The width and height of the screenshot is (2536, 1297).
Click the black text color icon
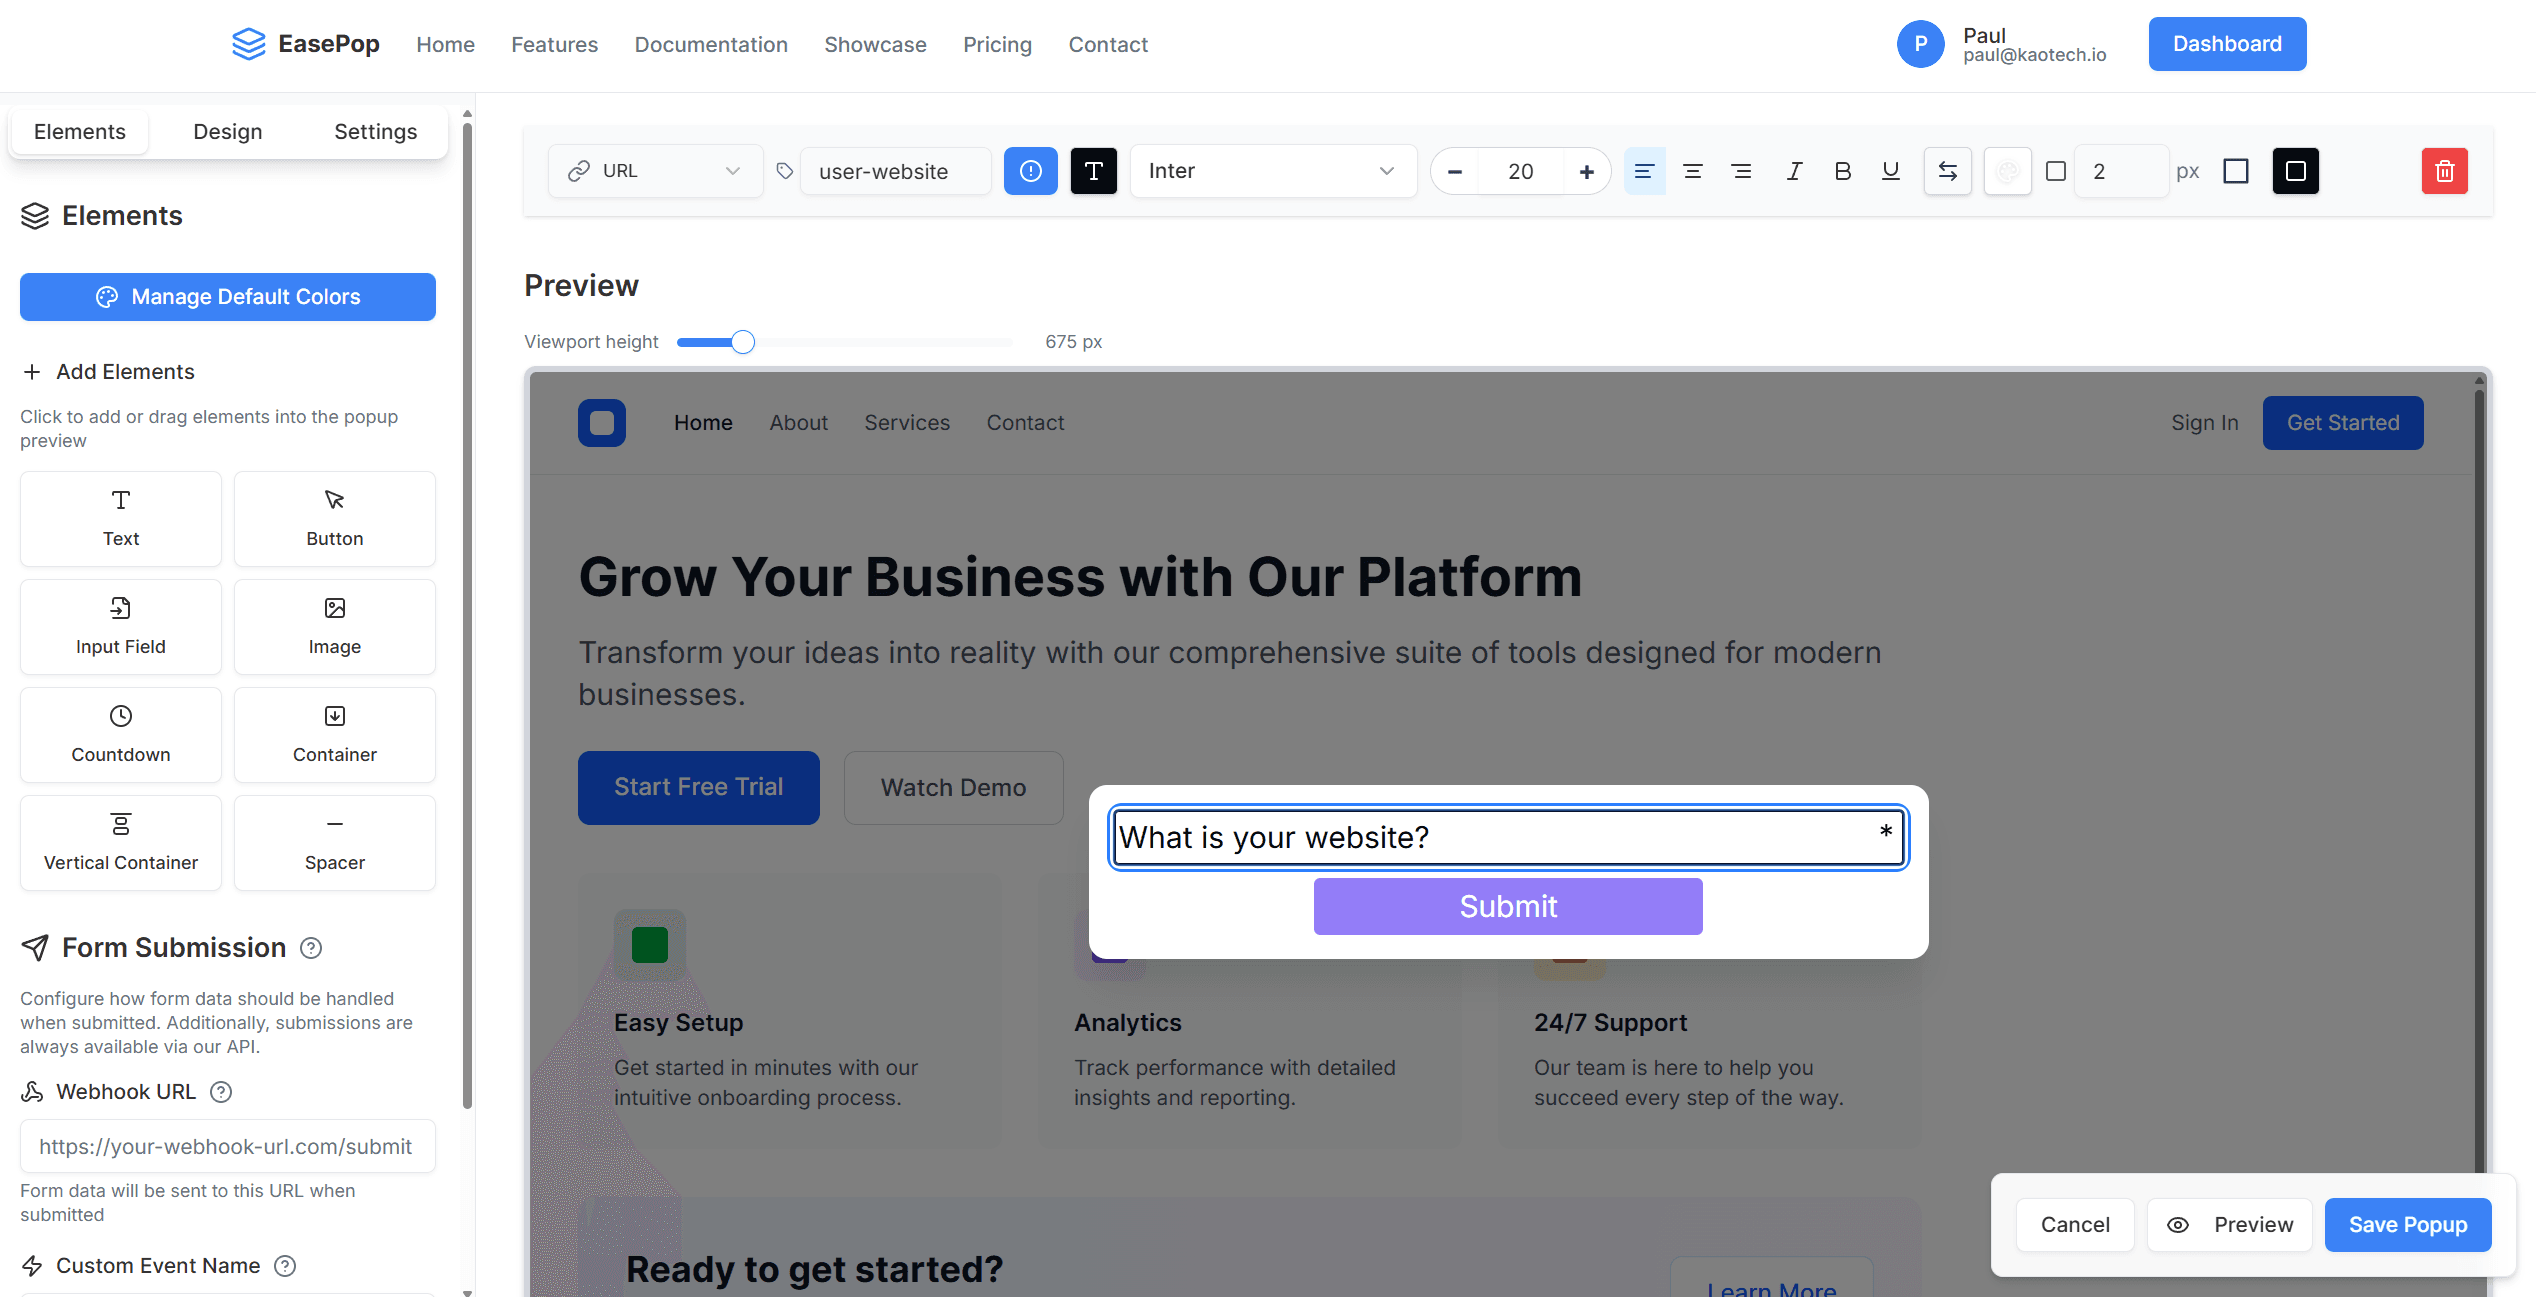tap(1093, 171)
